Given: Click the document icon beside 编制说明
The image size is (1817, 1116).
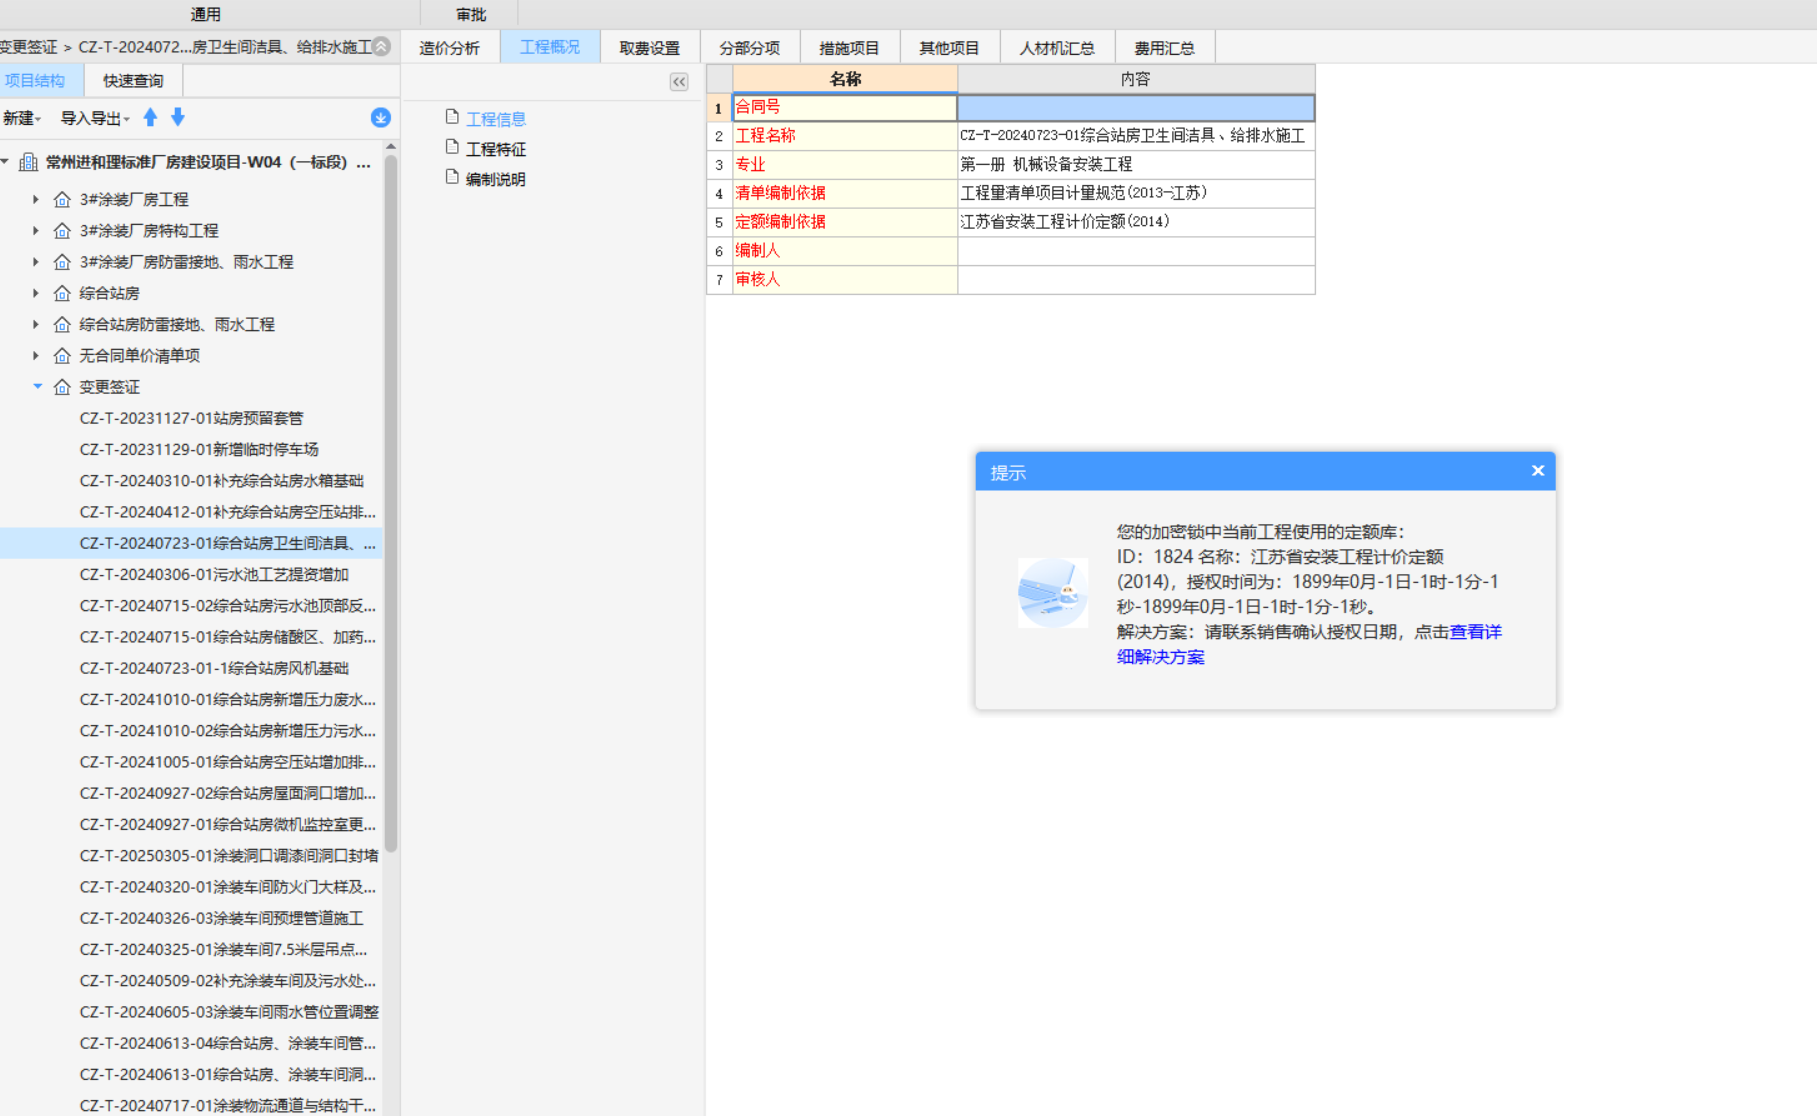Looking at the screenshot, I should [452, 177].
